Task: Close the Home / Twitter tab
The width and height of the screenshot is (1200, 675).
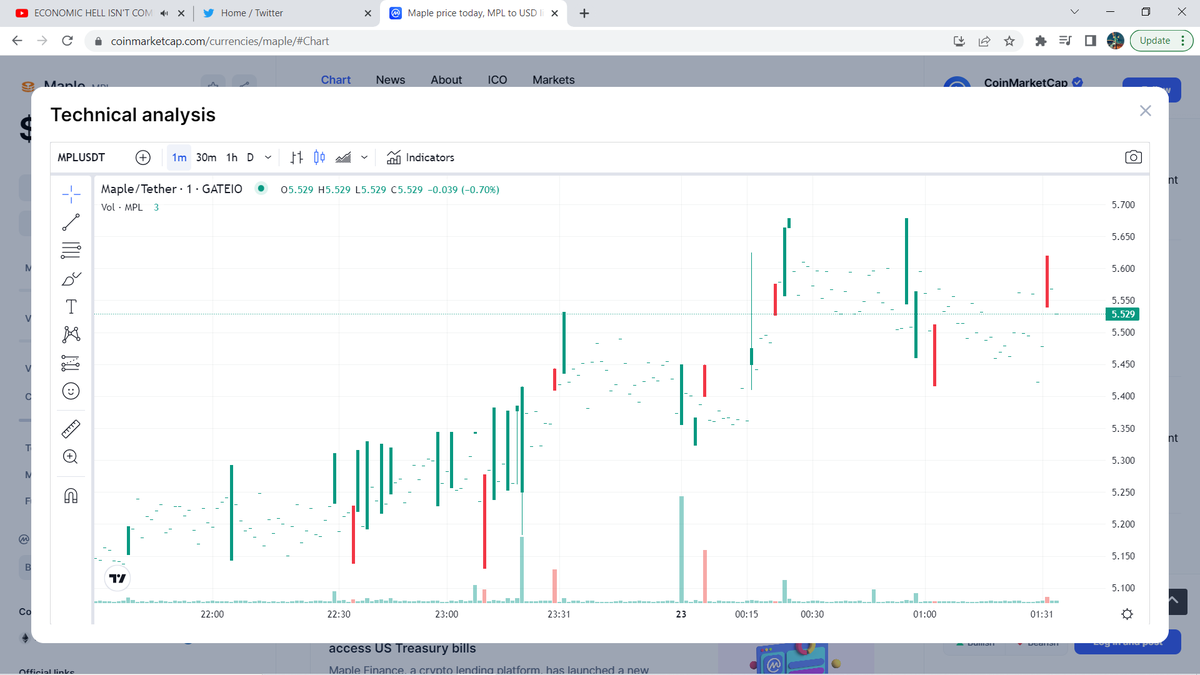Action: [367, 14]
